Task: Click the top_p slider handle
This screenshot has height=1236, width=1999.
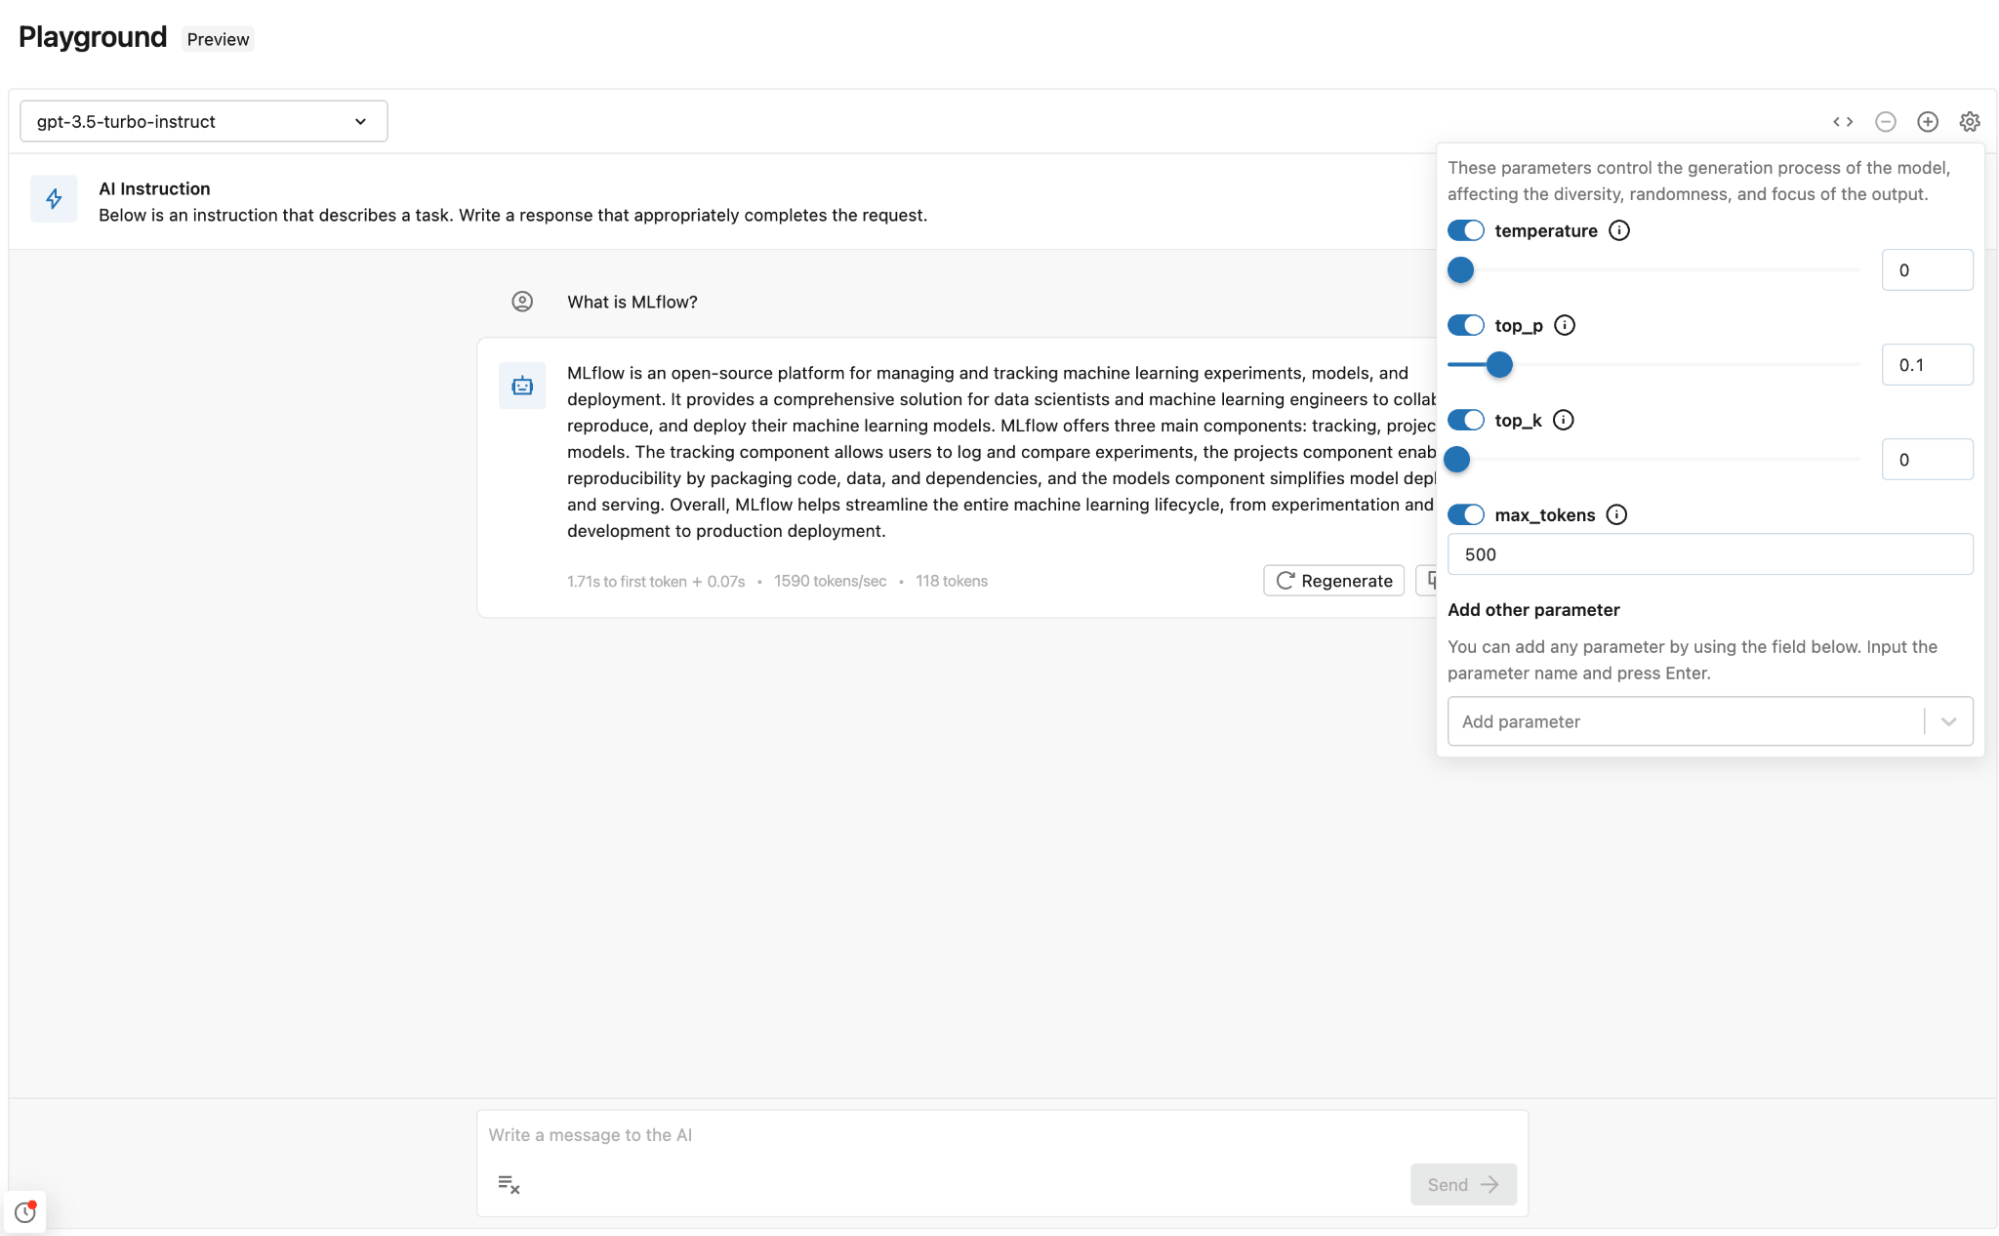Action: 1498,365
